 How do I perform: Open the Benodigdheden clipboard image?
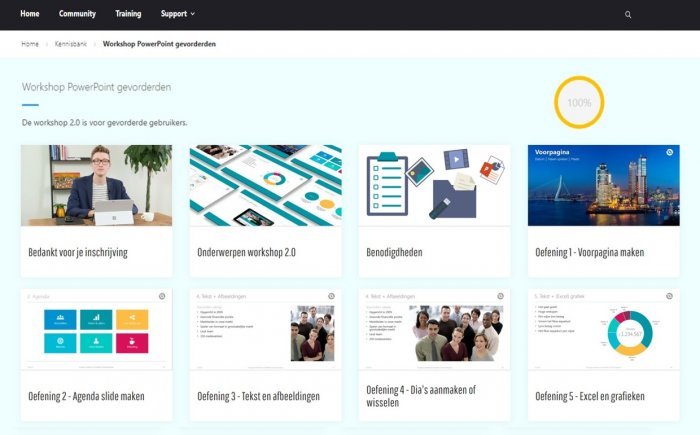click(x=434, y=186)
